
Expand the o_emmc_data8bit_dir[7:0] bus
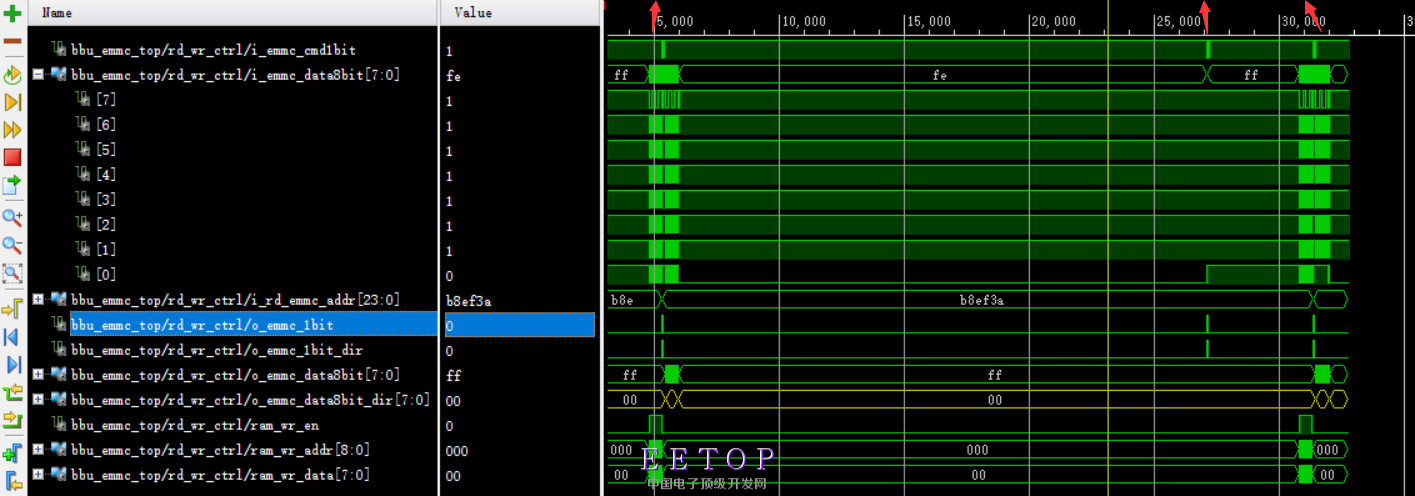38,399
